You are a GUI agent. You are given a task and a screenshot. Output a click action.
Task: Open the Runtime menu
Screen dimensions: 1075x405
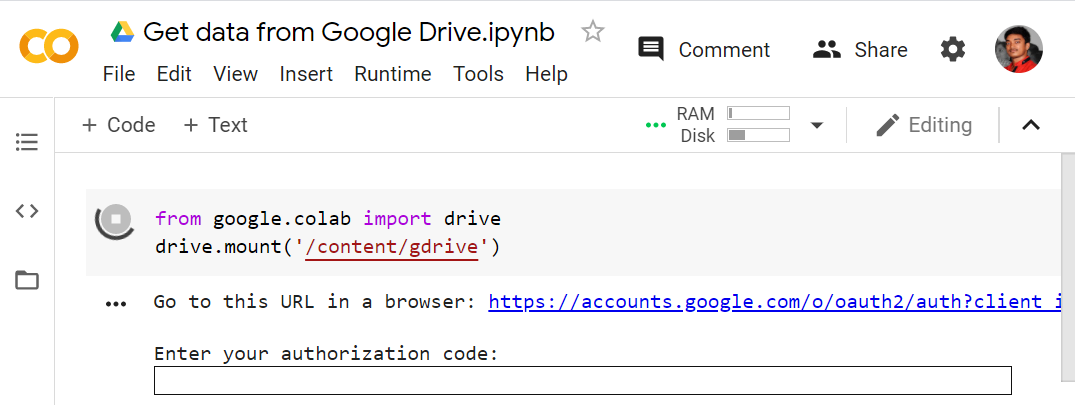tap(393, 74)
